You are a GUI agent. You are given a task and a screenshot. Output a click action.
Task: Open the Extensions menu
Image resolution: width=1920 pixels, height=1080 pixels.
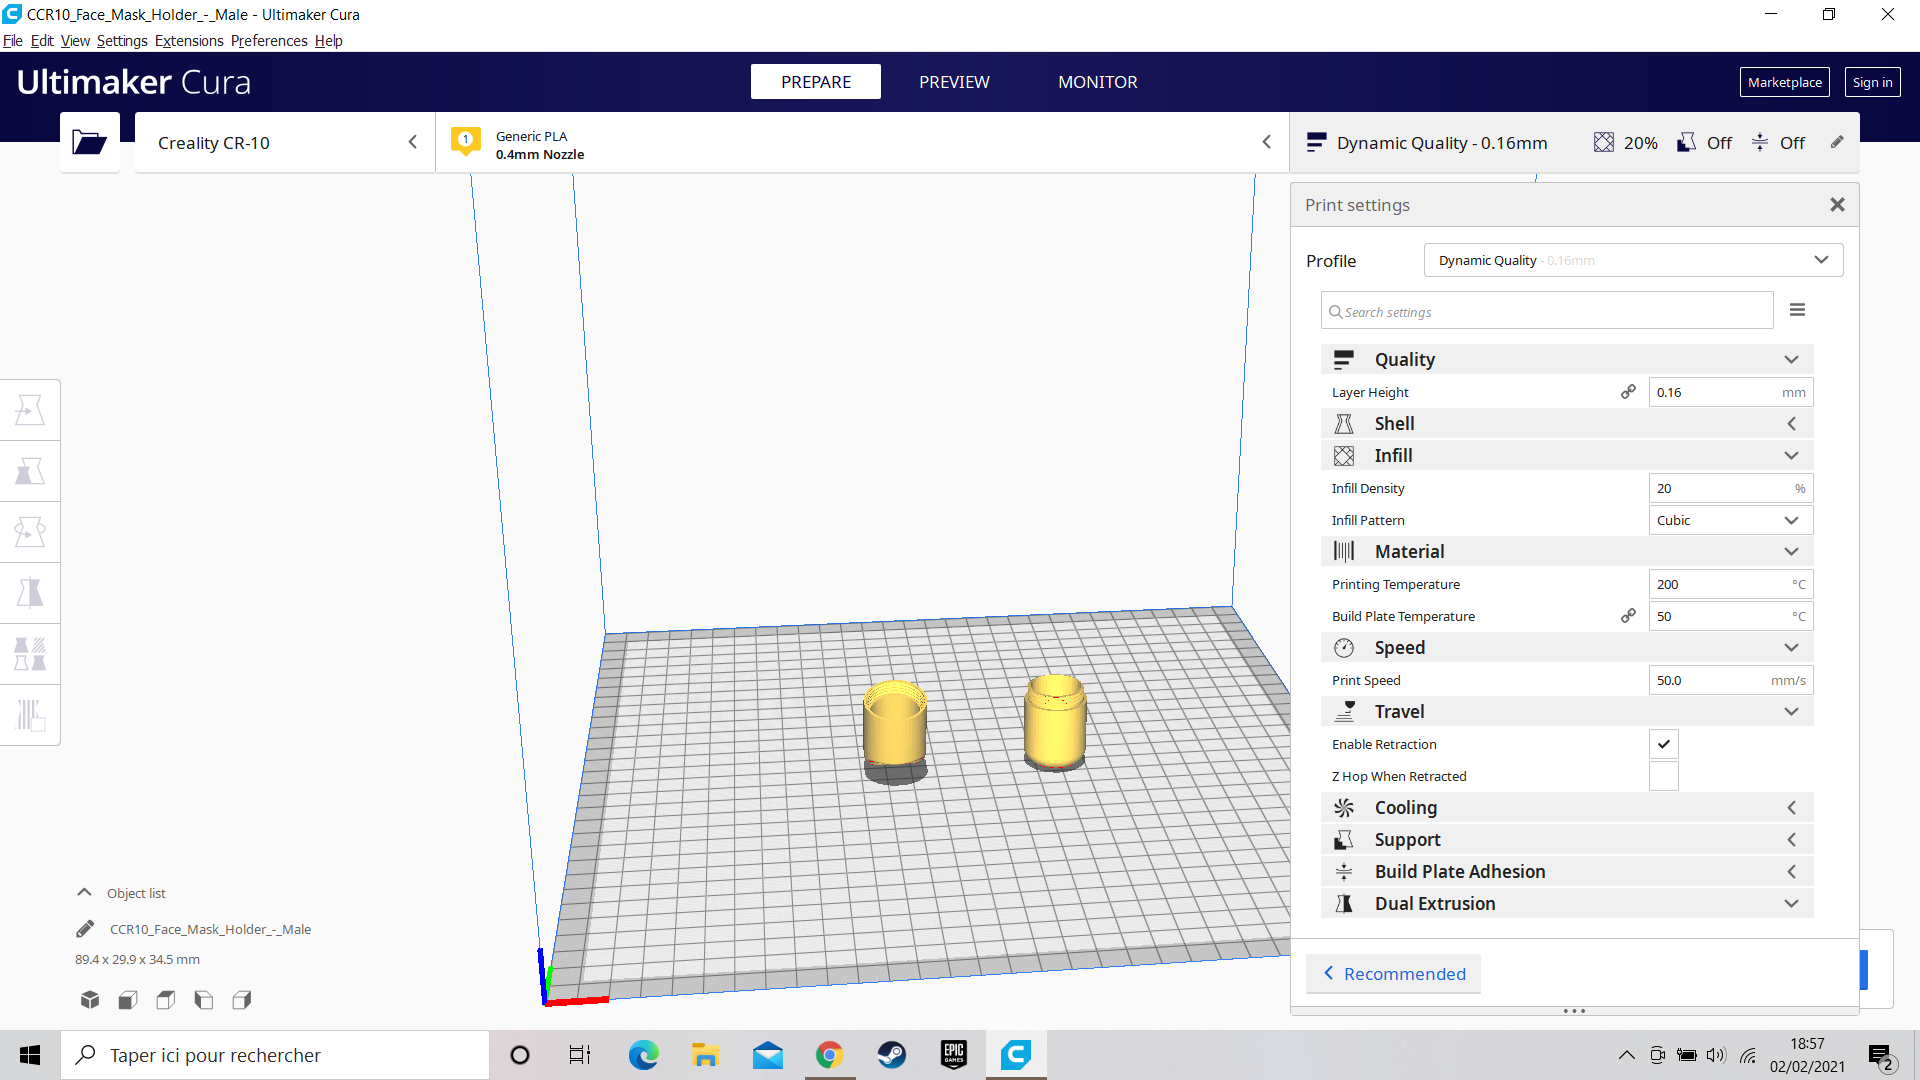pyautogui.click(x=189, y=41)
